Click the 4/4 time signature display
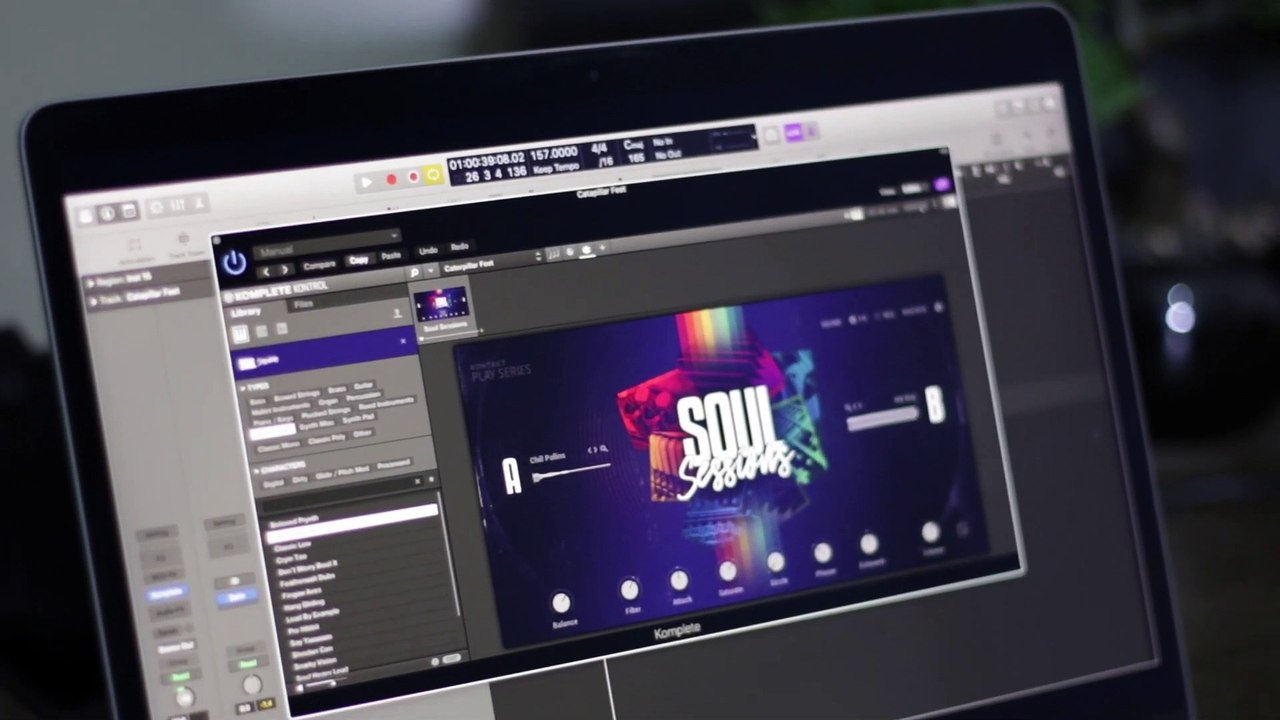This screenshot has width=1280, height=720. coord(599,147)
